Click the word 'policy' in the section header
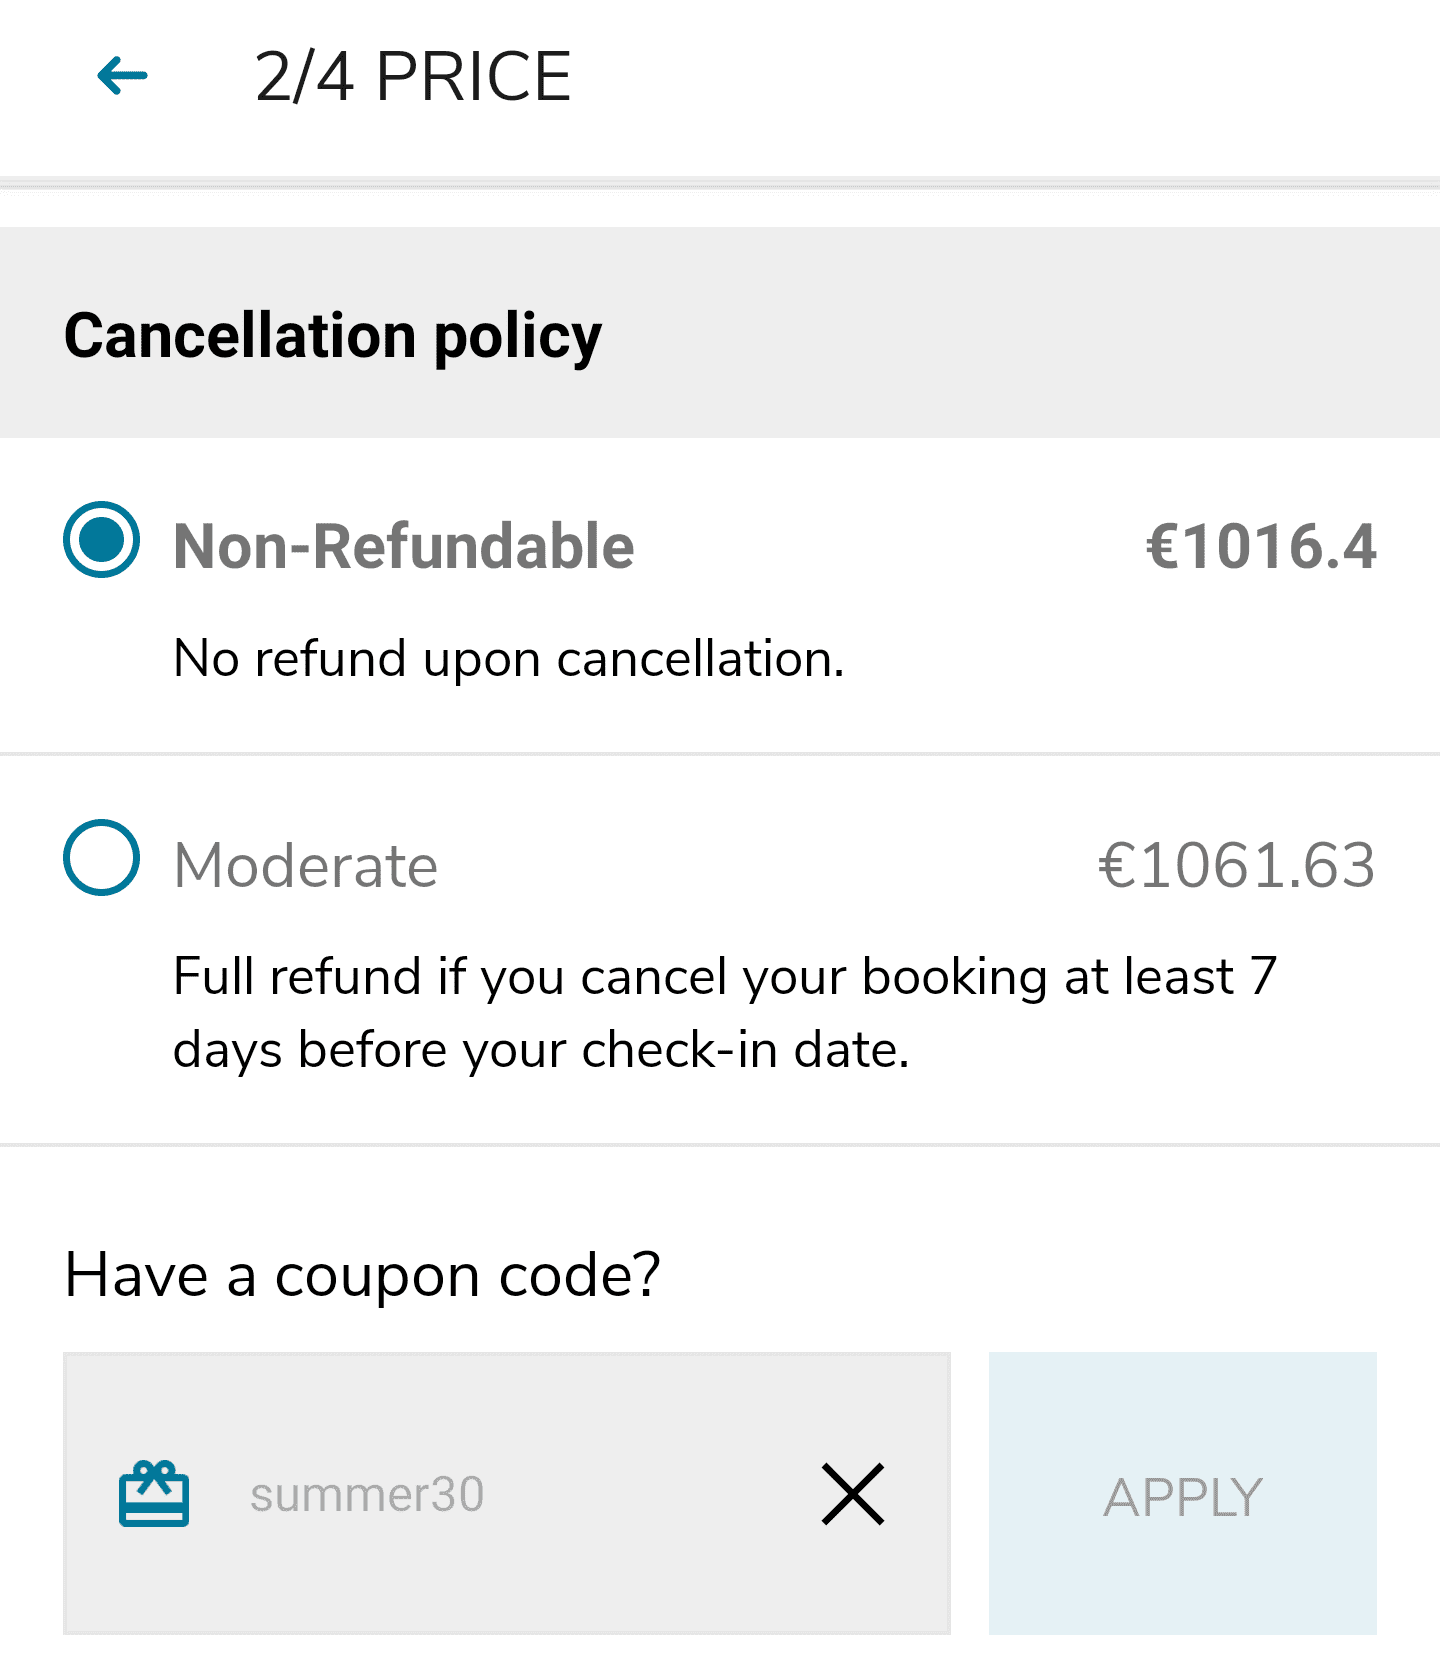This screenshot has width=1440, height=1663. click(518, 337)
